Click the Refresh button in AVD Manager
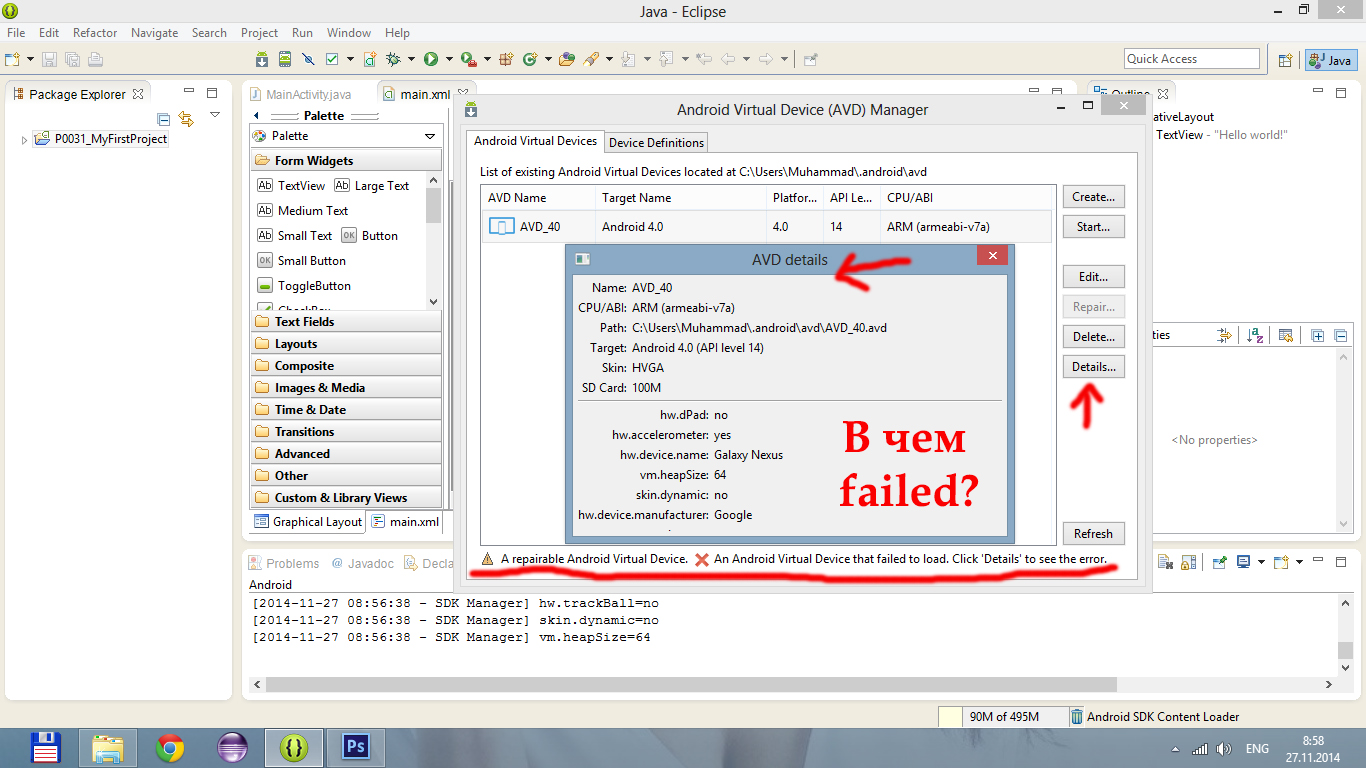 pos(1093,533)
